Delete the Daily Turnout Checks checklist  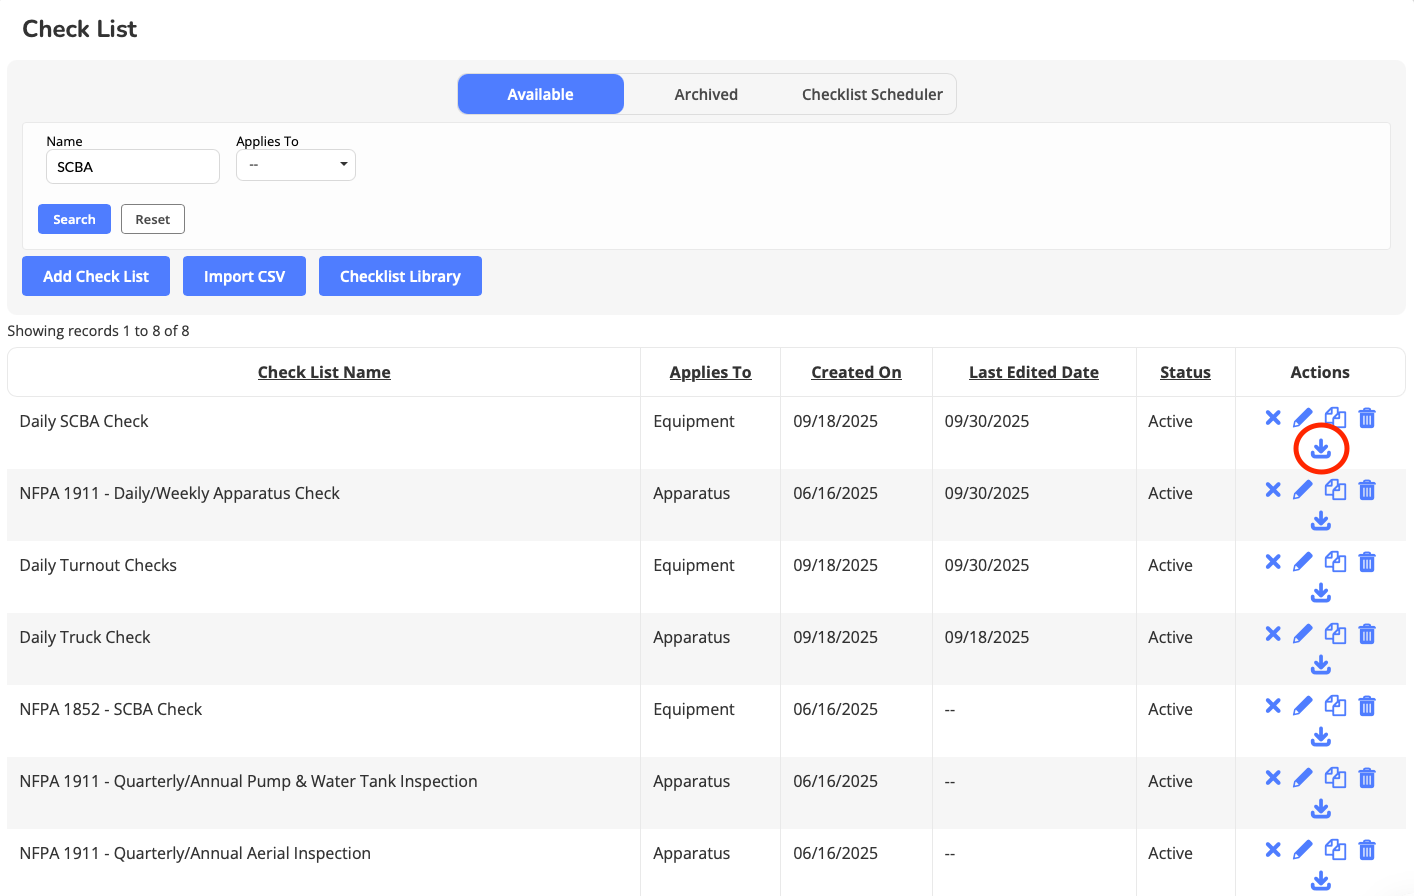coord(1367,562)
